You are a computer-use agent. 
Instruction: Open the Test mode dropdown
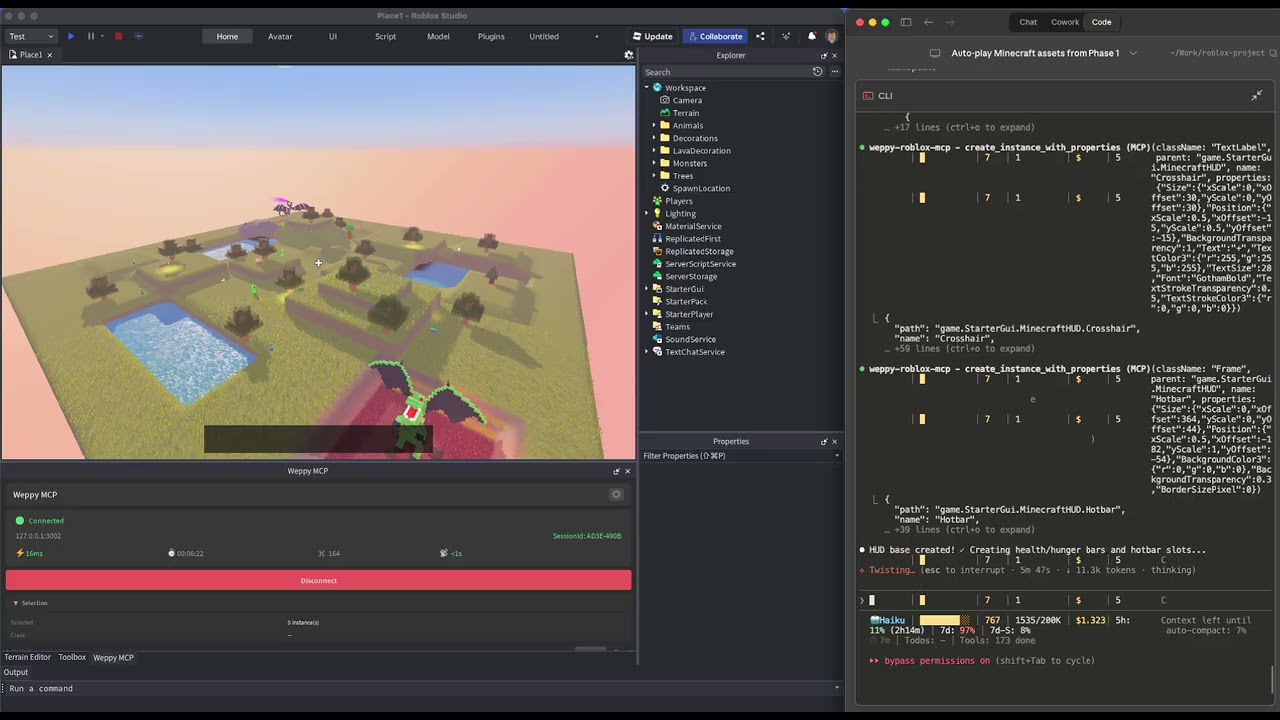coord(30,36)
